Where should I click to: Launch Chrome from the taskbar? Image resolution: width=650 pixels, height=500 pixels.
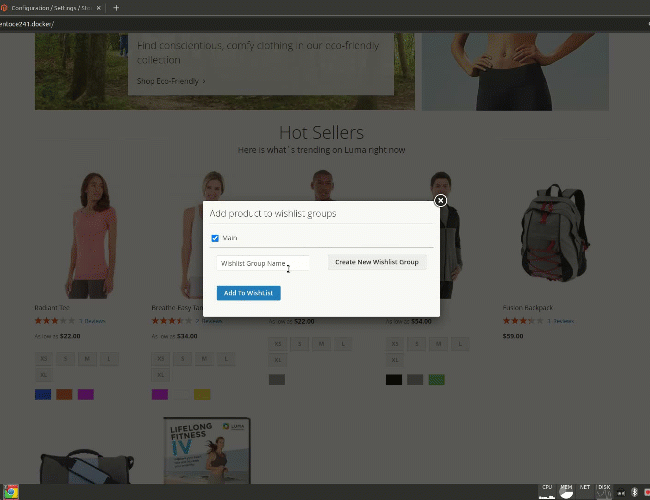click(11, 491)
